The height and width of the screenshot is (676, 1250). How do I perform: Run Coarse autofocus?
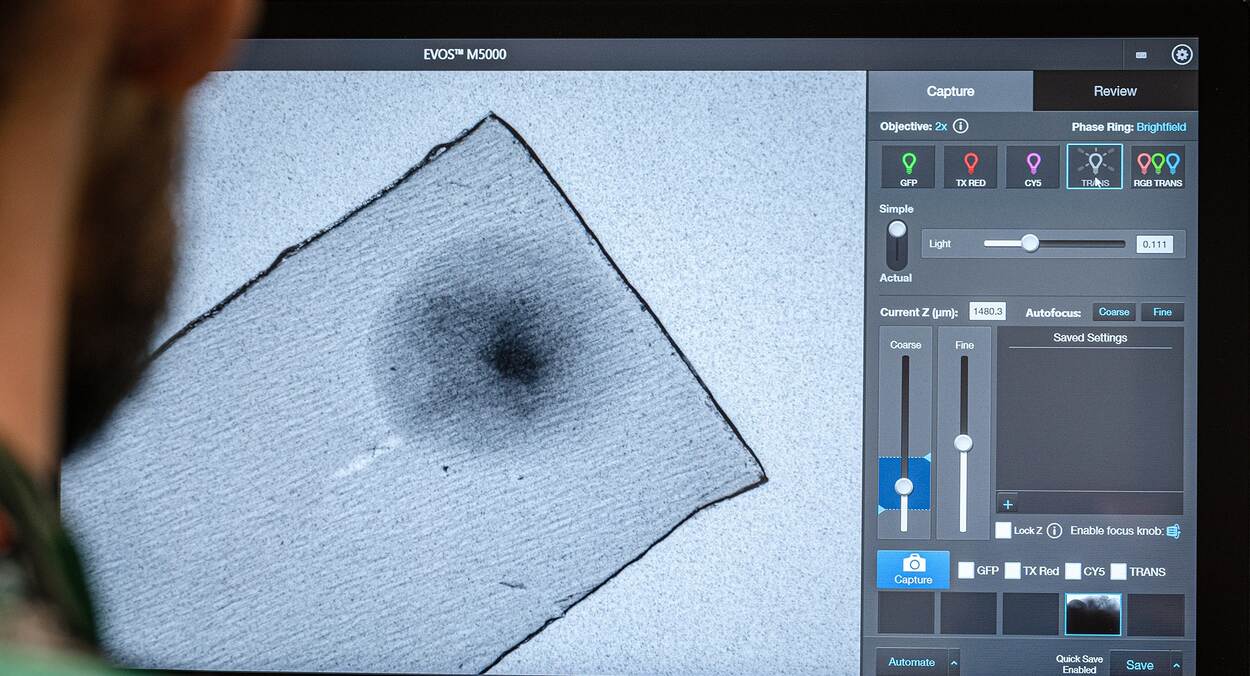pyautogui.click(x=1114, y=312)
